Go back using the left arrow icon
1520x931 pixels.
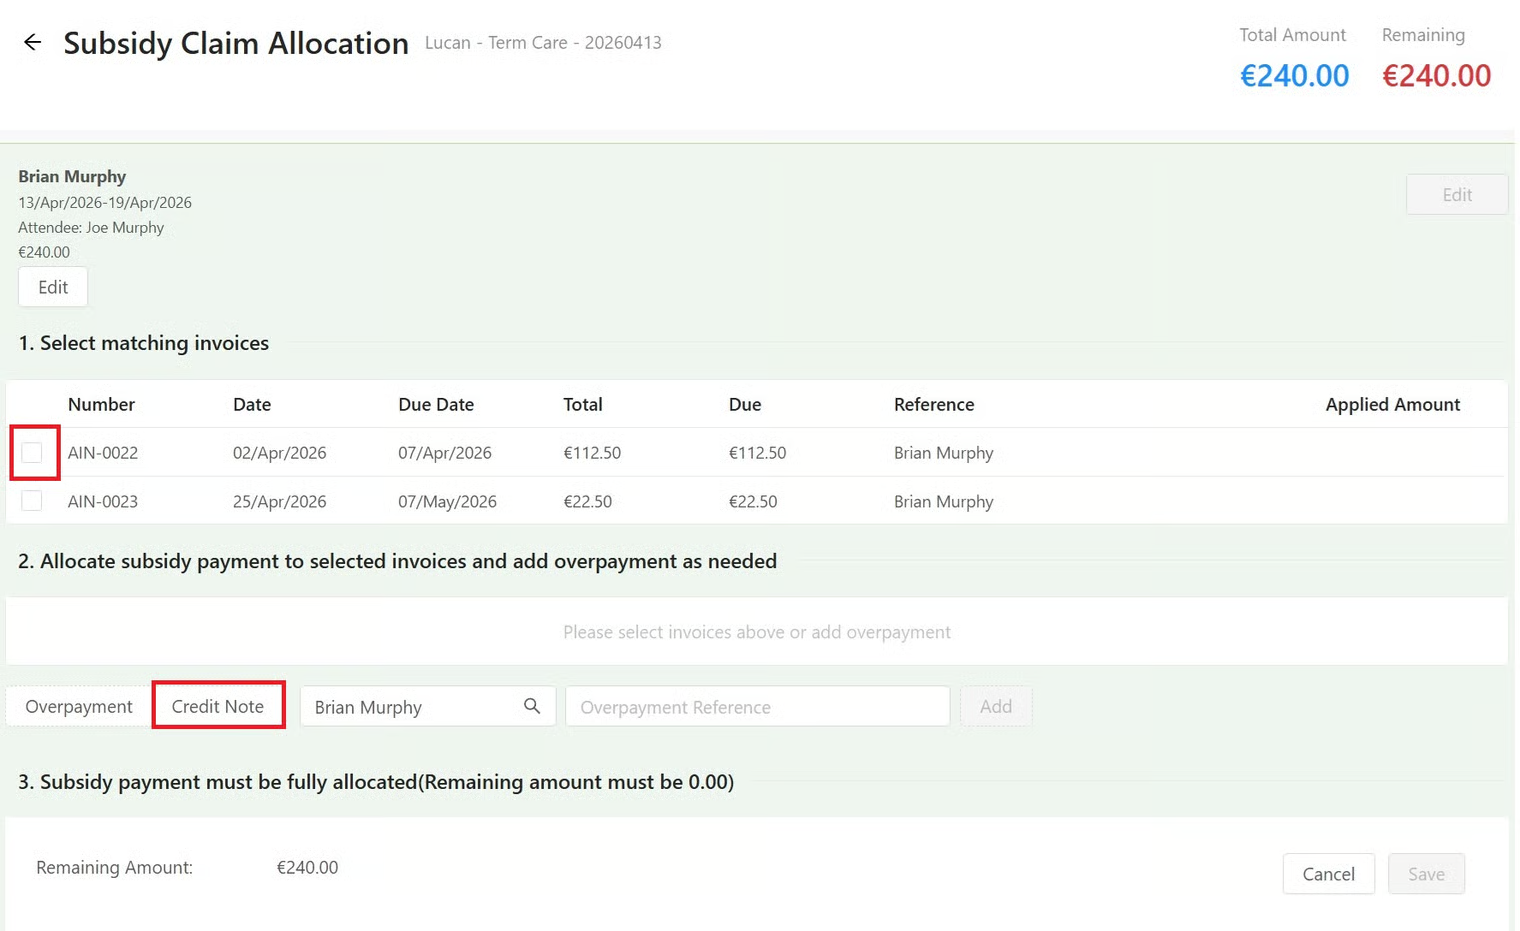point(32,42)
